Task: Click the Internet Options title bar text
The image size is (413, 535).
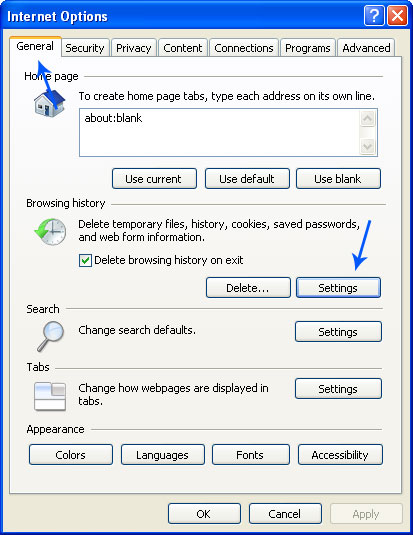Action: coord(57,16)
